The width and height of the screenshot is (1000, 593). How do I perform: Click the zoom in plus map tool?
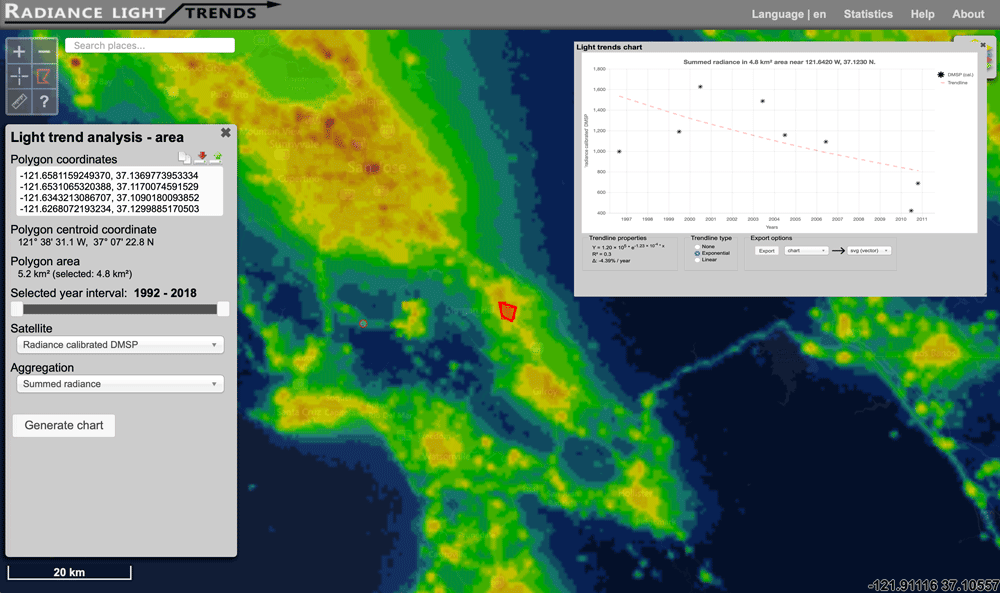tap(20, 51)
